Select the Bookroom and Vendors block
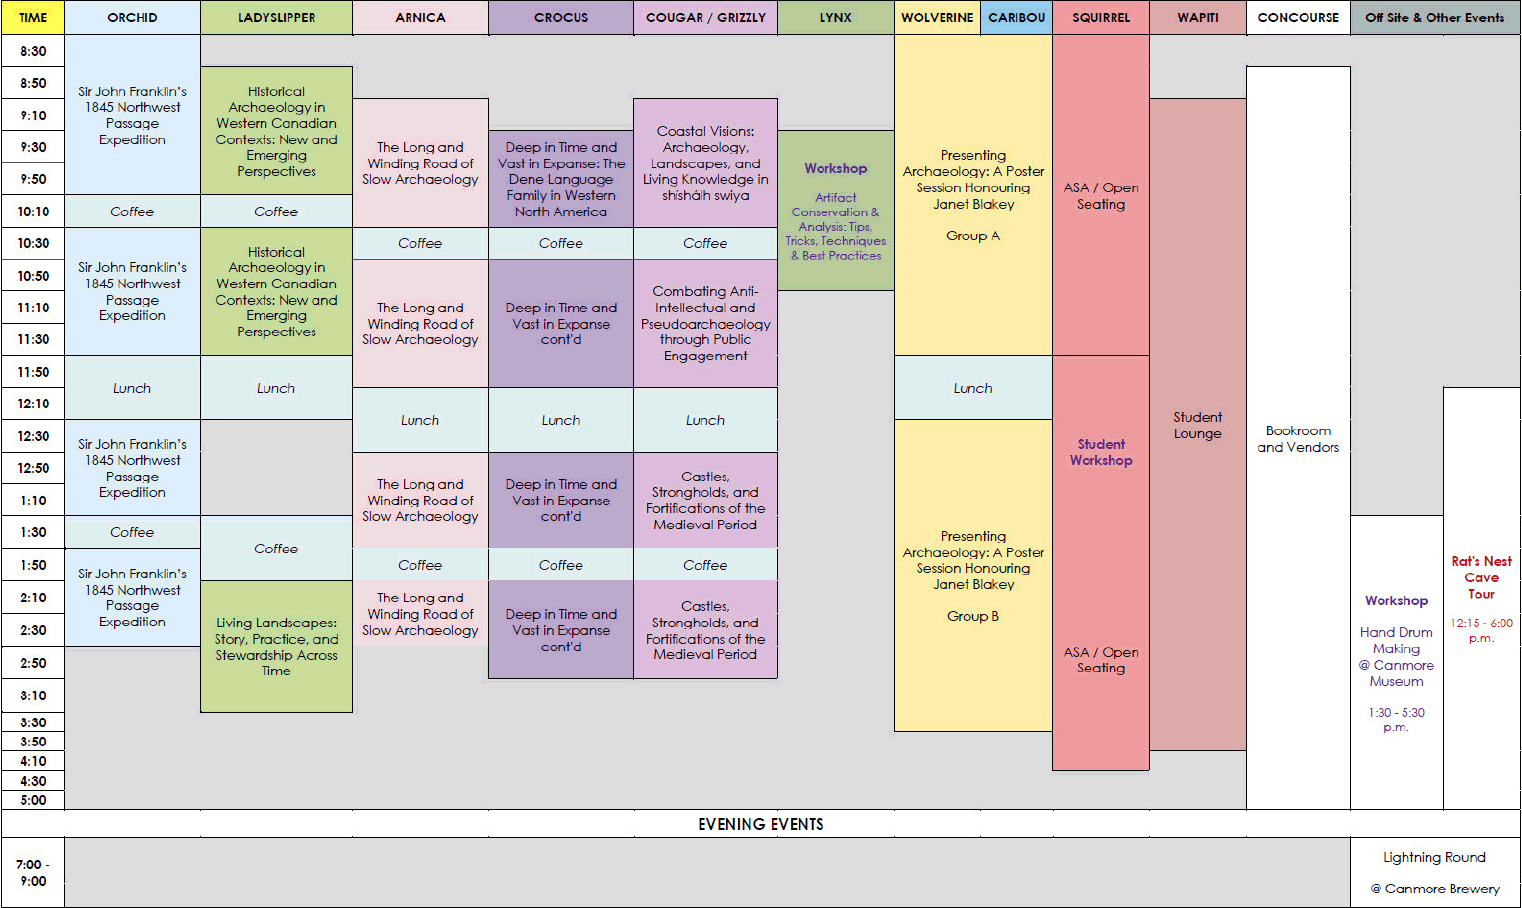The height and width of the screenshot is (908, 1522). tap(1298, 439)
